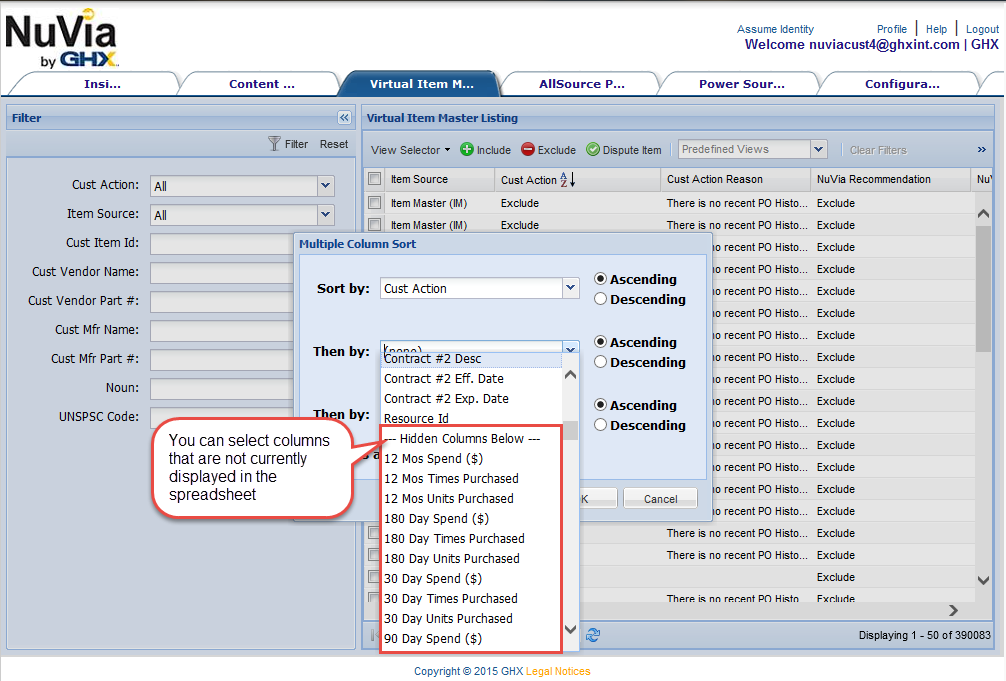This screenshot has height=681, width=1006.
Task: Open the AllSource P... tab
Action: (581, 83)
